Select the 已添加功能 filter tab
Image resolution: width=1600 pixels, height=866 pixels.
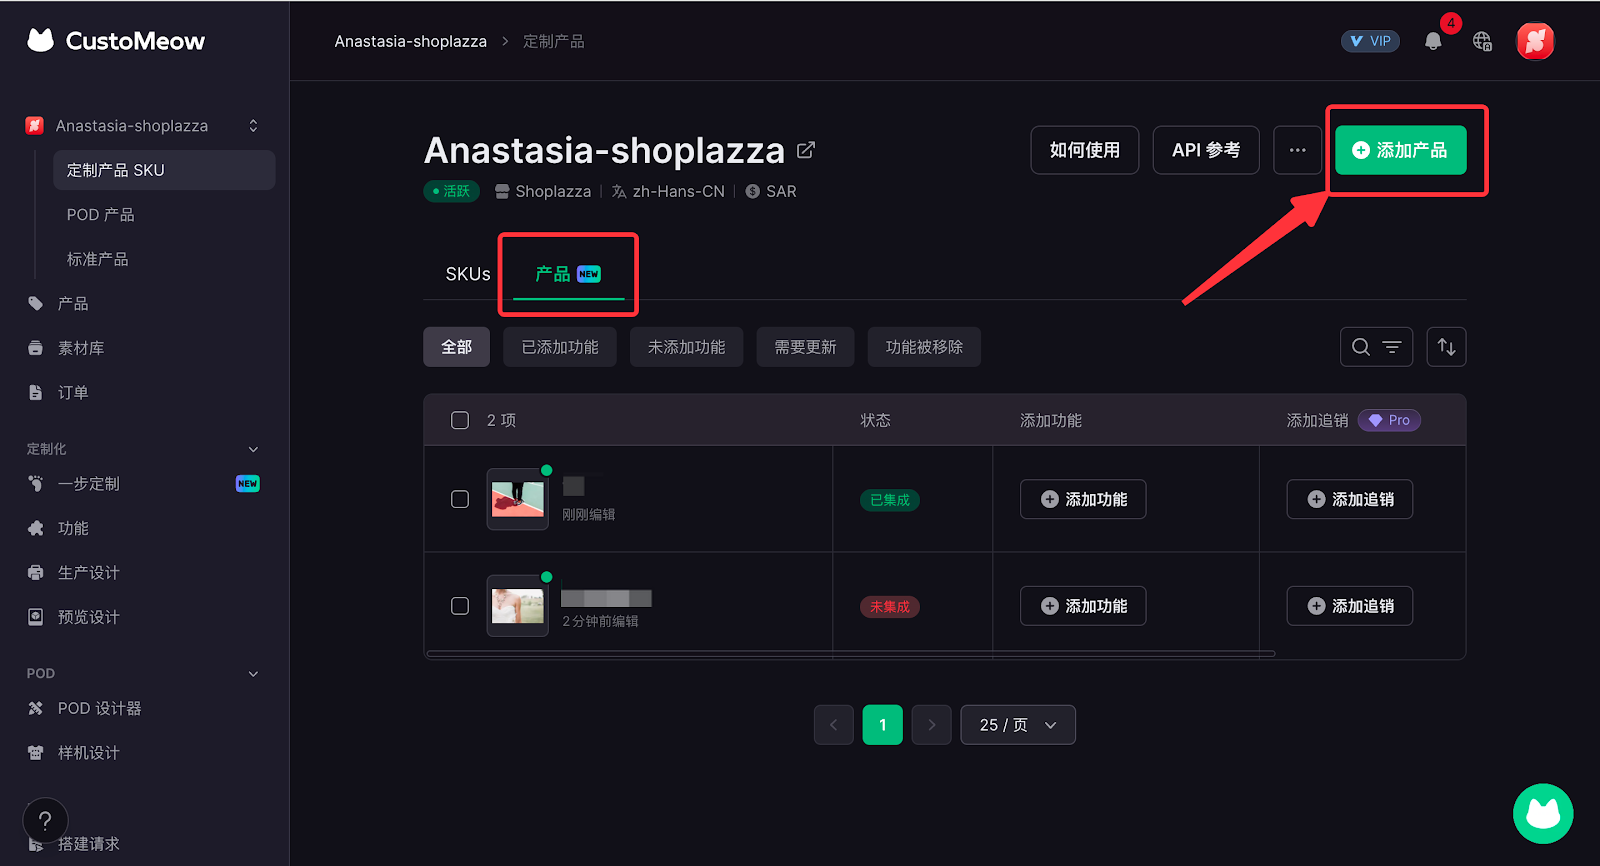(560, 347)
